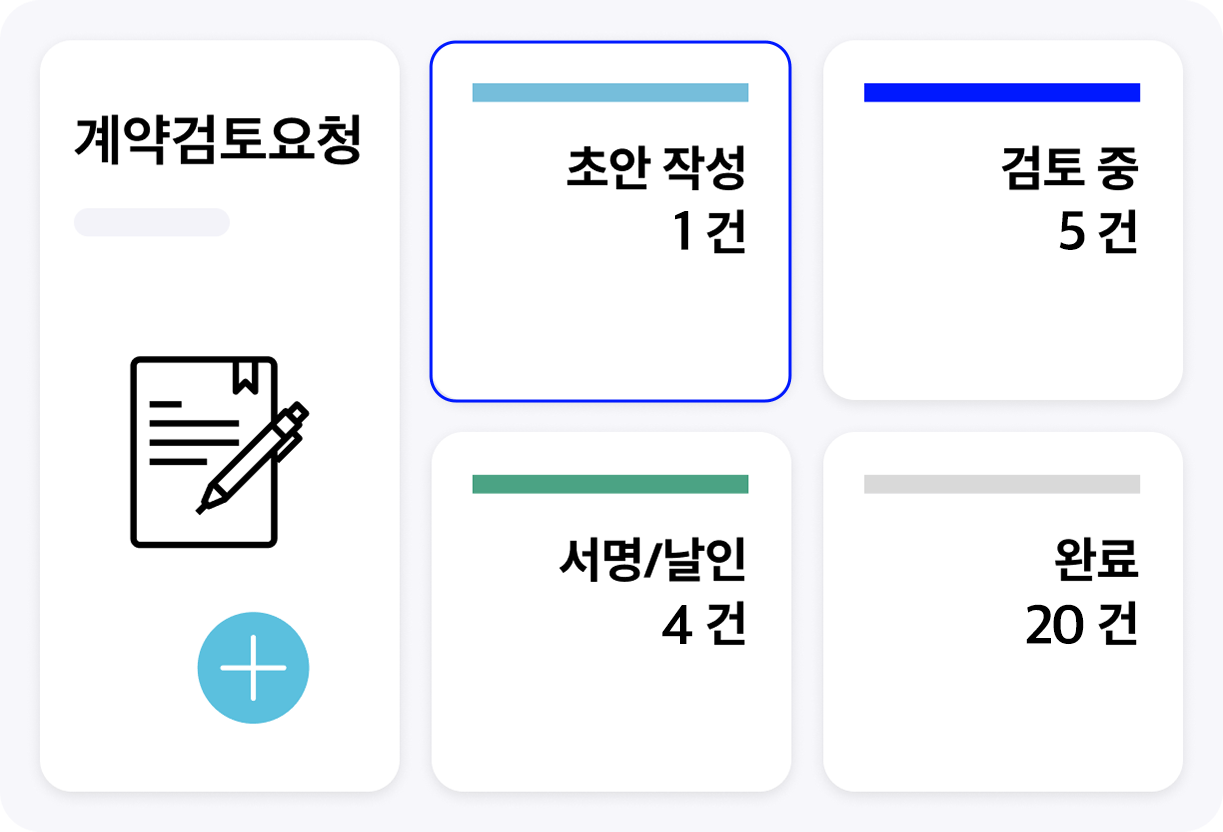The height and width of the screenshot is (832, 1223).
Task: Click the 계약검토요청 title
Action: click(217, 141)
